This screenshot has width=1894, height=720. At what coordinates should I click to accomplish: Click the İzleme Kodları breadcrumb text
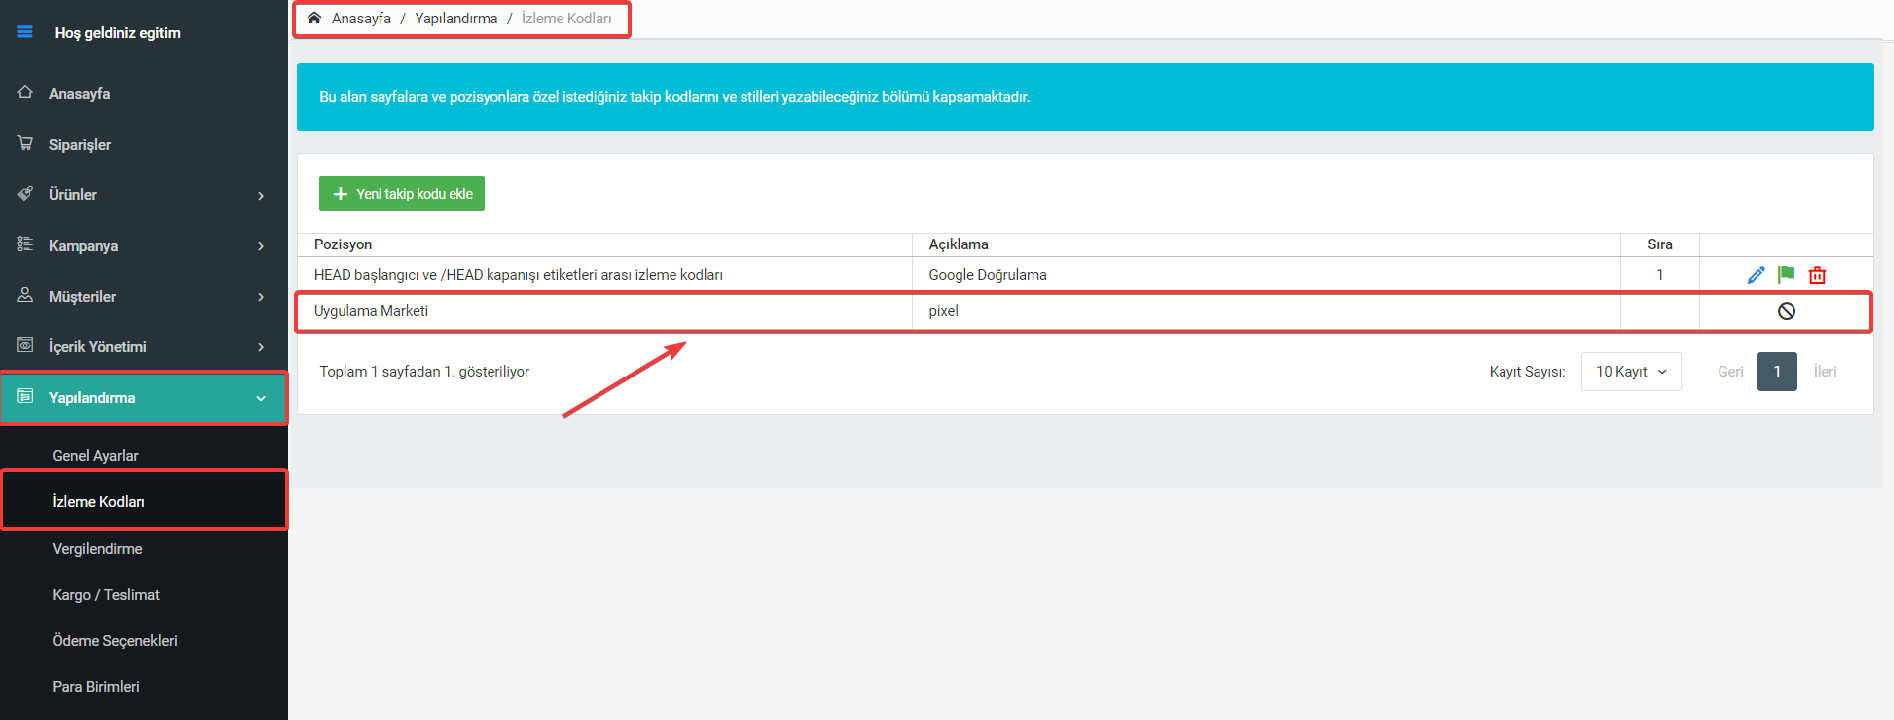click(566, 18)
